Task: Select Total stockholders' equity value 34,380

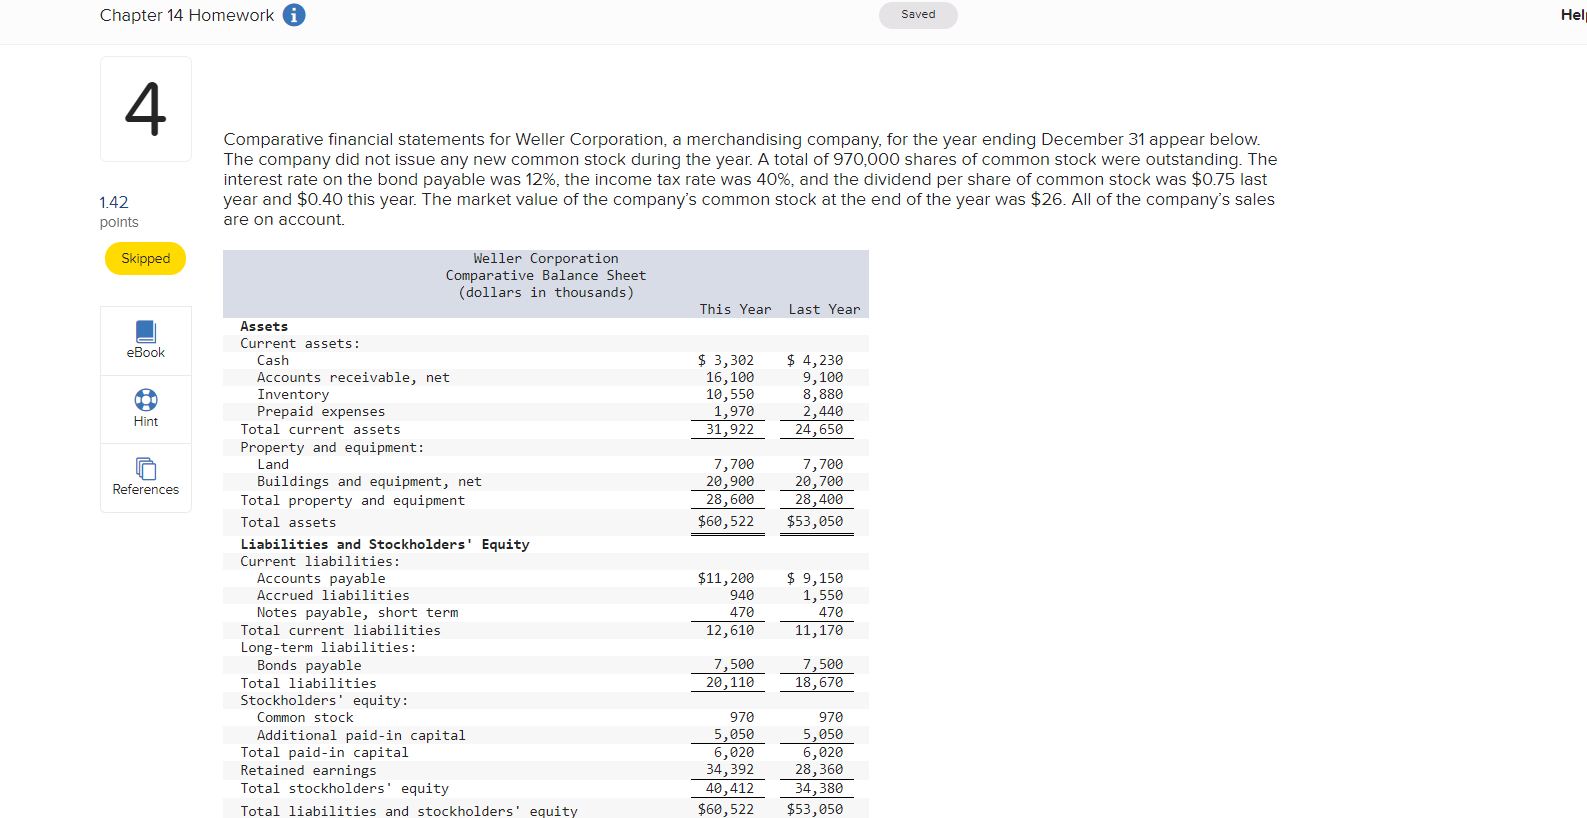Action: [819, 788]
